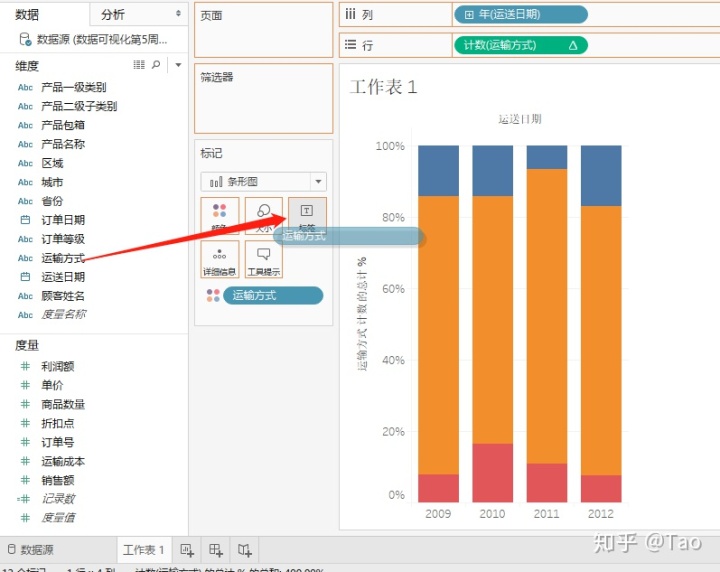Click the new dashboard icon
Screen dimensions: 720x572
click(216, 550)
